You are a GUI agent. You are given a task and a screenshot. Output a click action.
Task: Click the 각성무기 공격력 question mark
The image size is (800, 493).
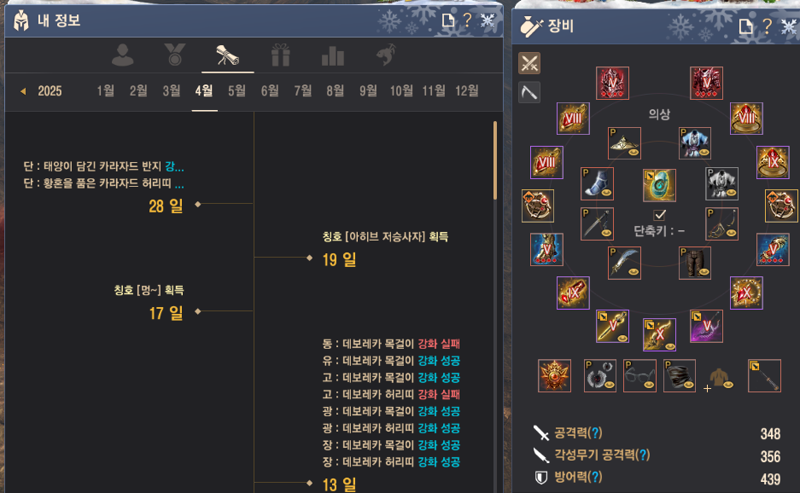tap(643, 455)
